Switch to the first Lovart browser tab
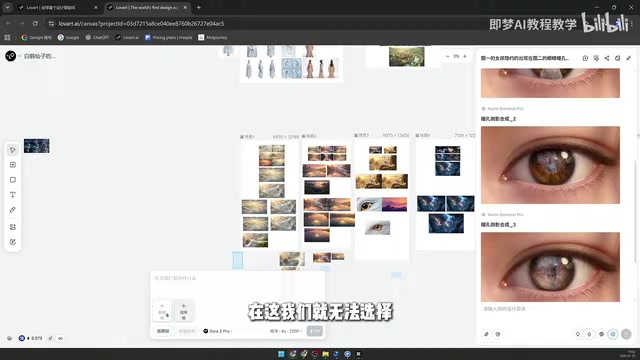640x360 pixels. 57,7
